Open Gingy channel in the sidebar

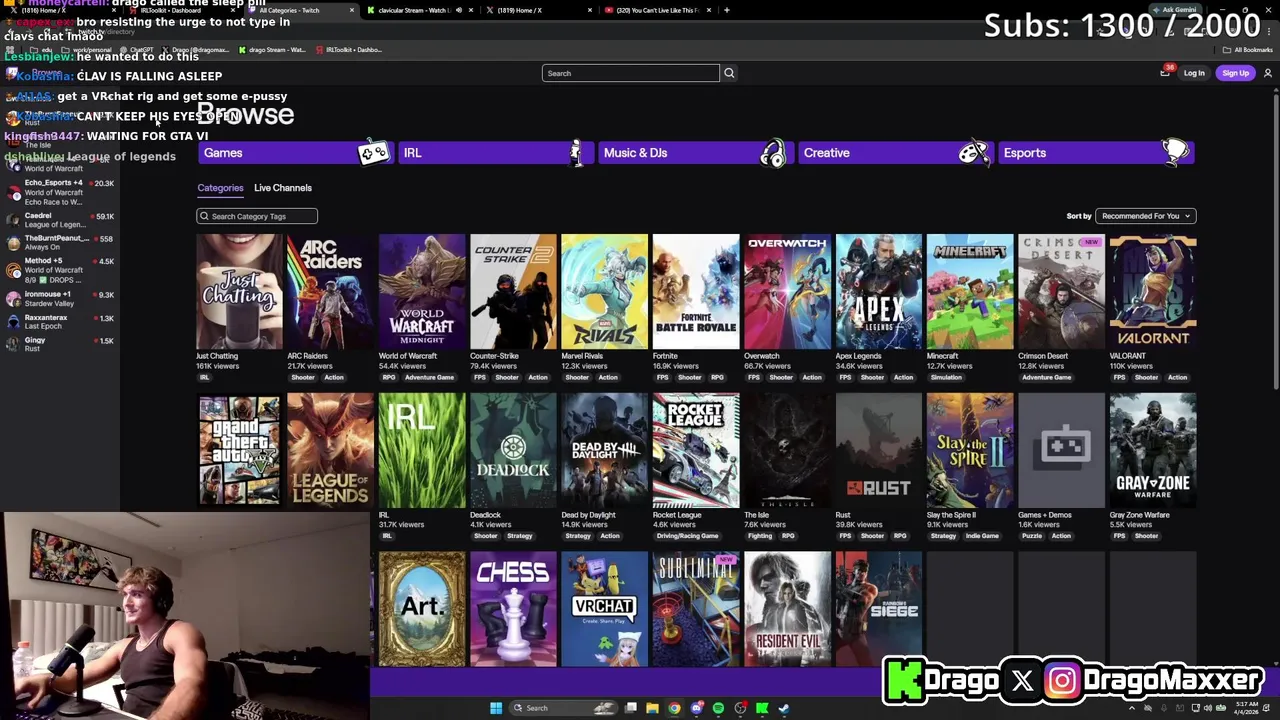(x=60, y=344)
